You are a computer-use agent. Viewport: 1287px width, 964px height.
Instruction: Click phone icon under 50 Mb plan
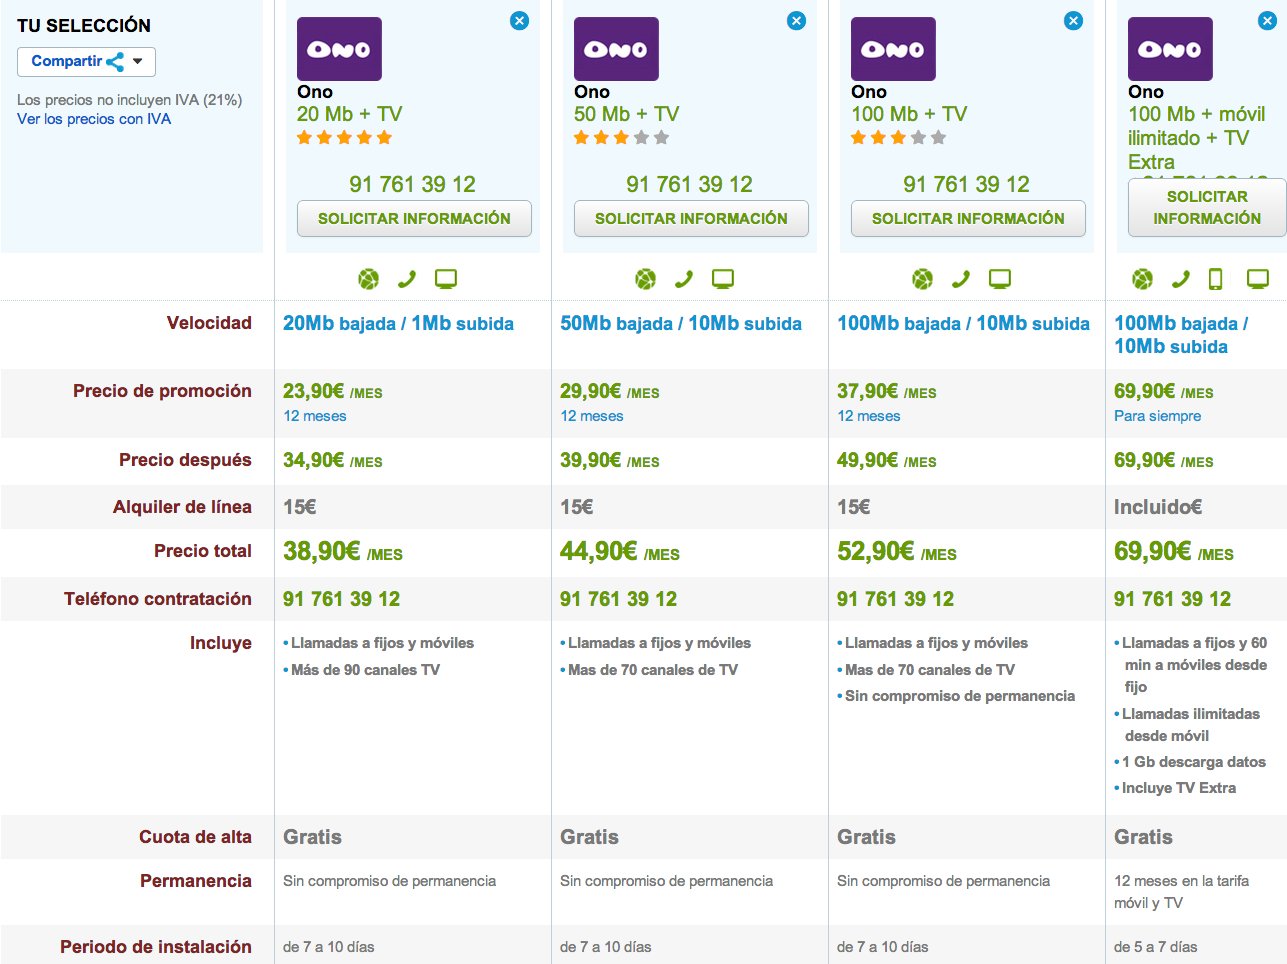[x=684, y=279]
